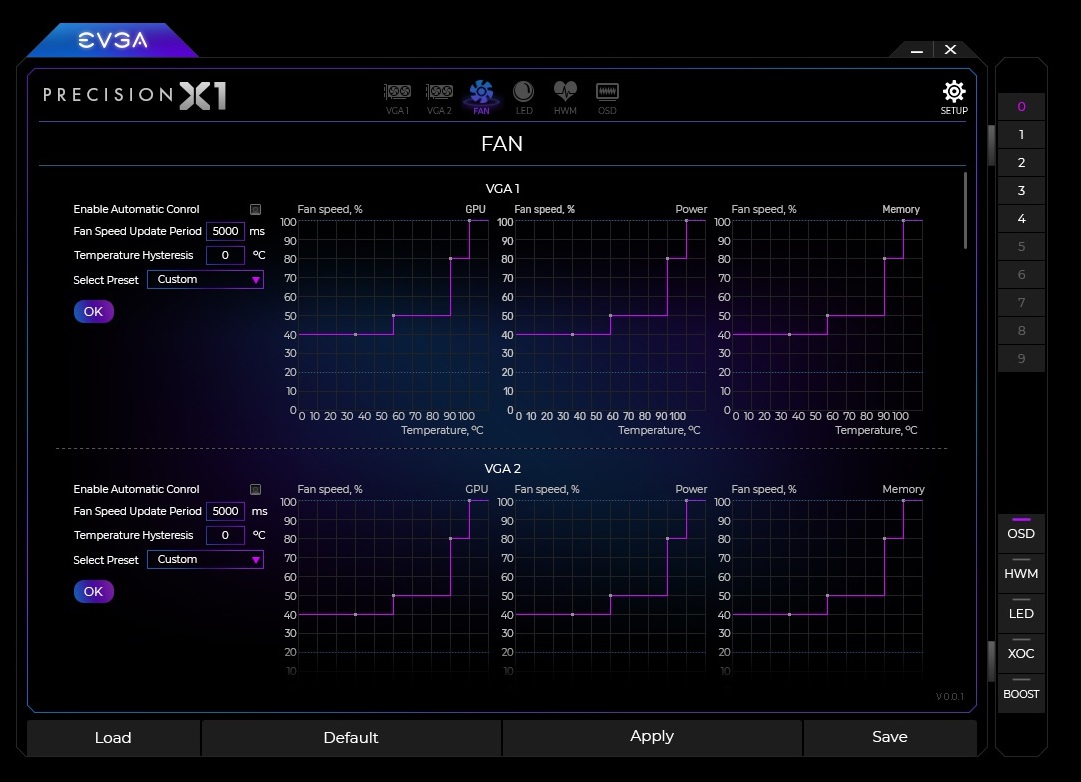This screenshot has width=1081, height=782.
Task: Select profile slot 9
Action: pyautogui.click(x=1021, y=358)
